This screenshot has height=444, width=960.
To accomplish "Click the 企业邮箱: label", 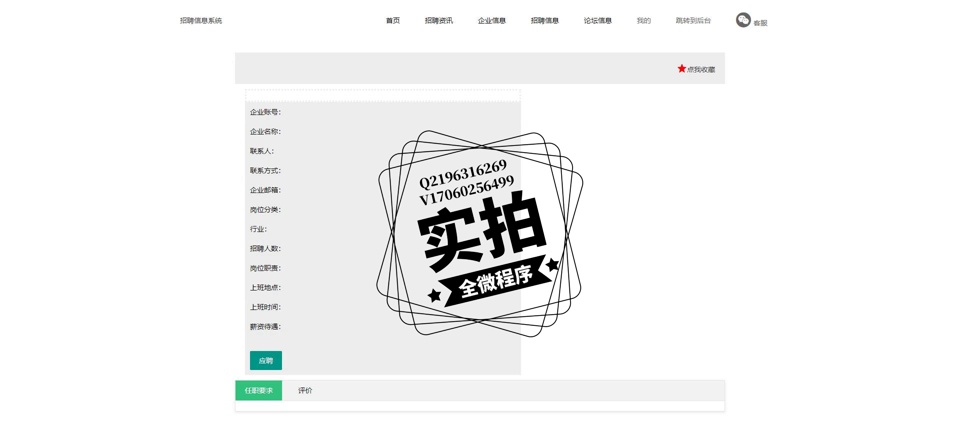I will (x=265, y=190).
